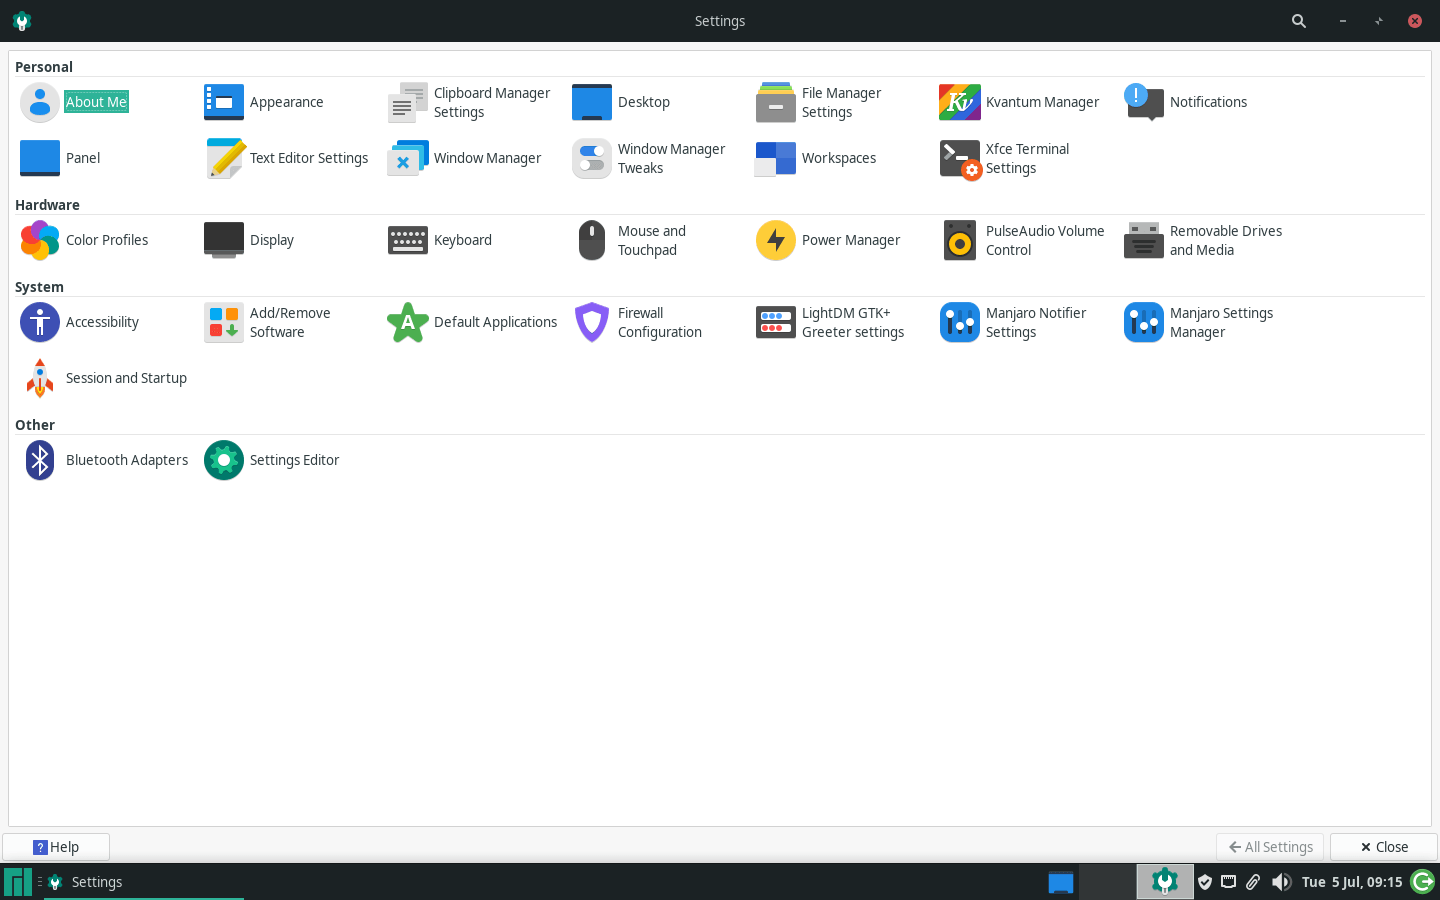Open Bluetooth Adapters icon
The height and width of the screenshot is (900, 1440).
coord(40,460)
